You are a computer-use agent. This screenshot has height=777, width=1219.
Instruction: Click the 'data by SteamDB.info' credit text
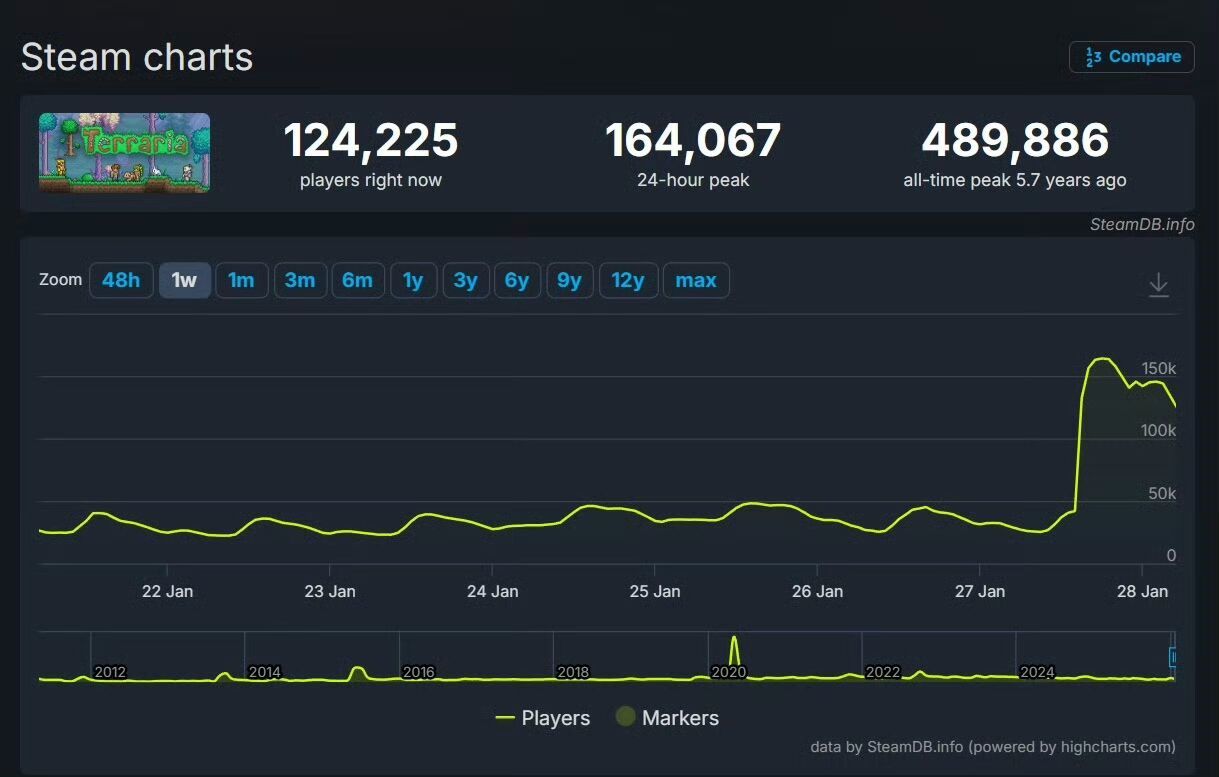(x=993, y=747)
